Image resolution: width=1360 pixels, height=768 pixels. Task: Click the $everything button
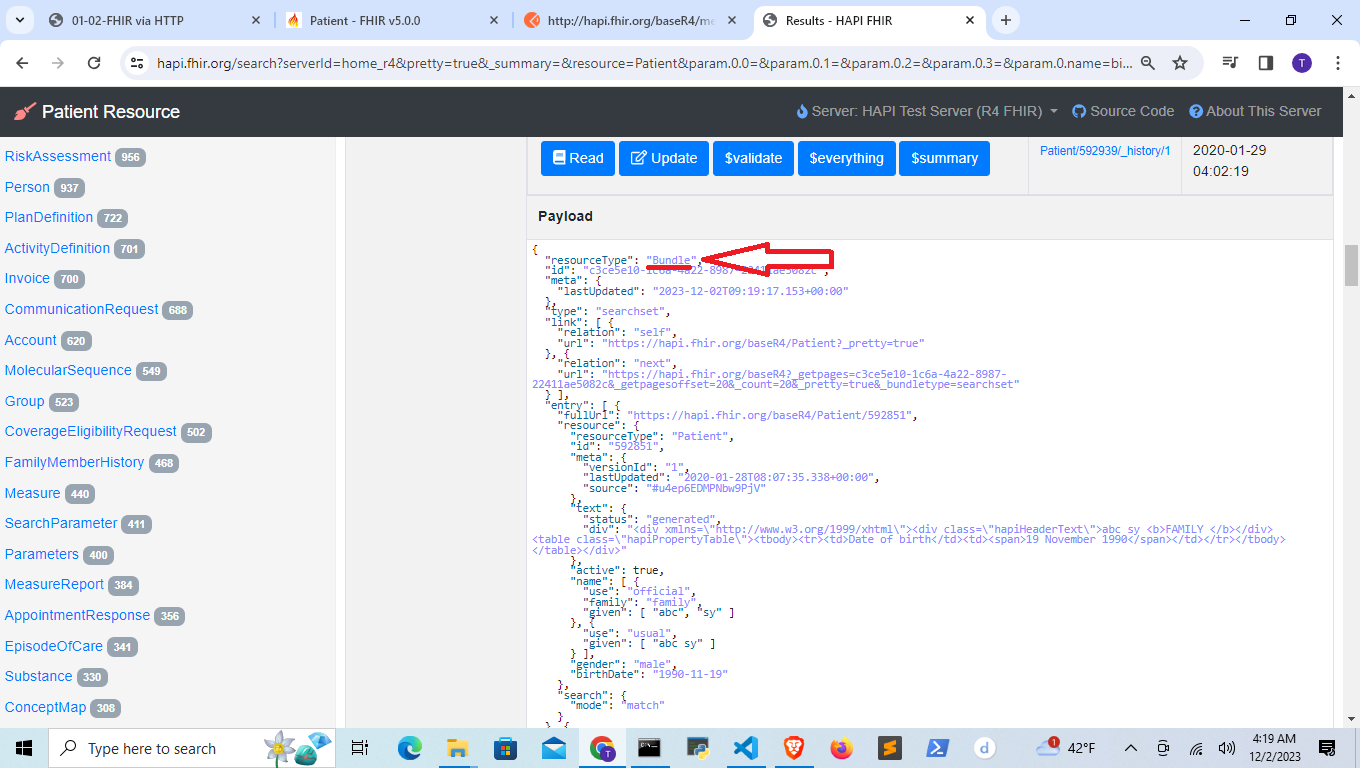coord(846,158)
